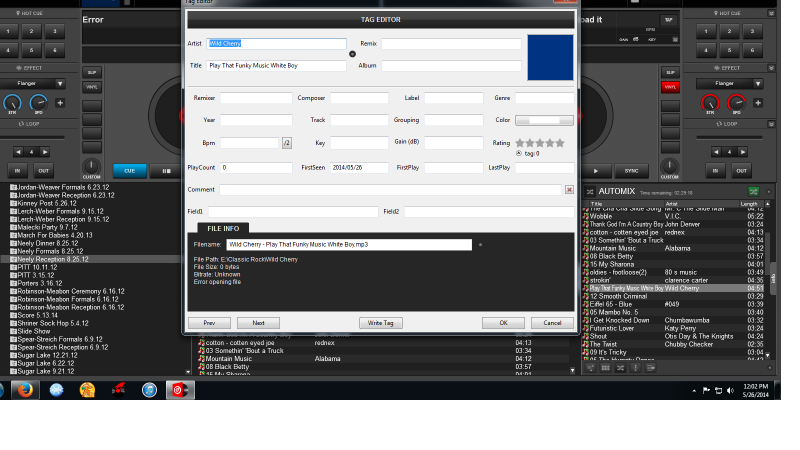Set rating with the first star

(520, 143)
